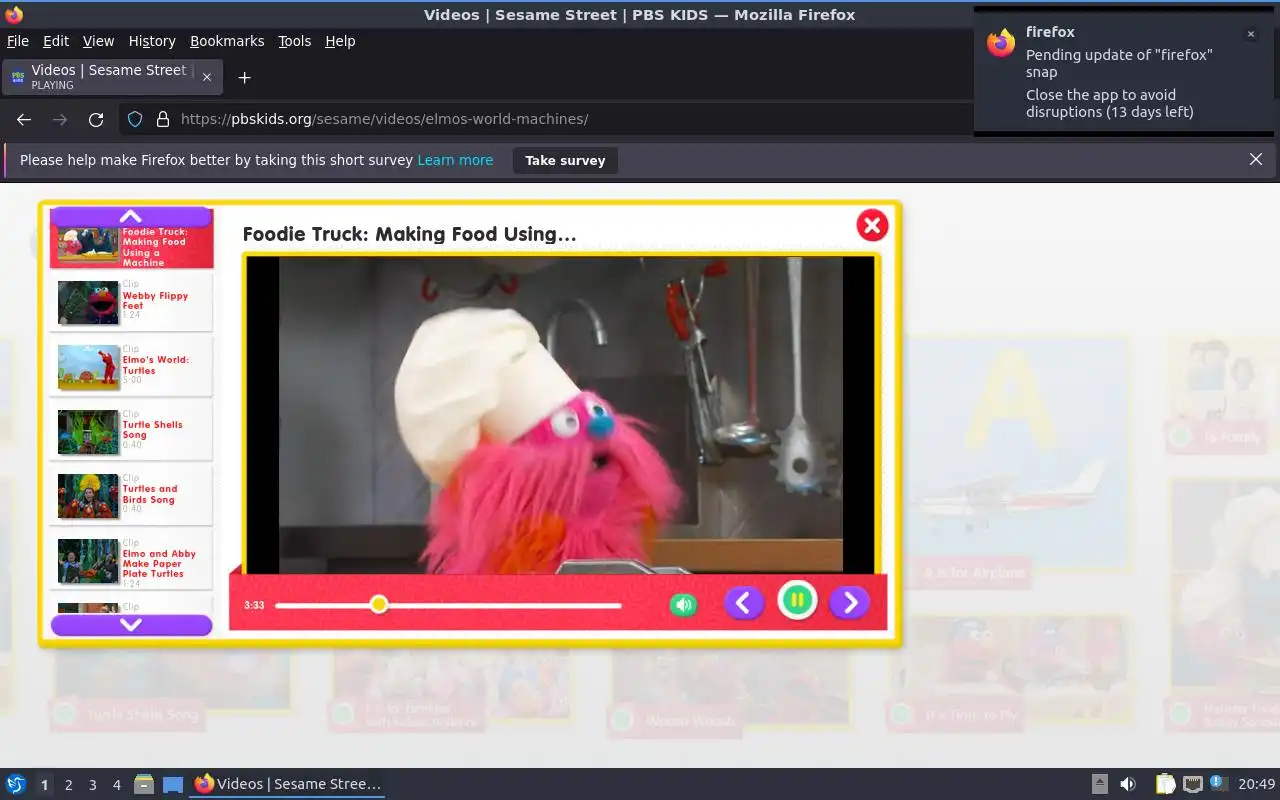Open the Help menu

[340, 41]
